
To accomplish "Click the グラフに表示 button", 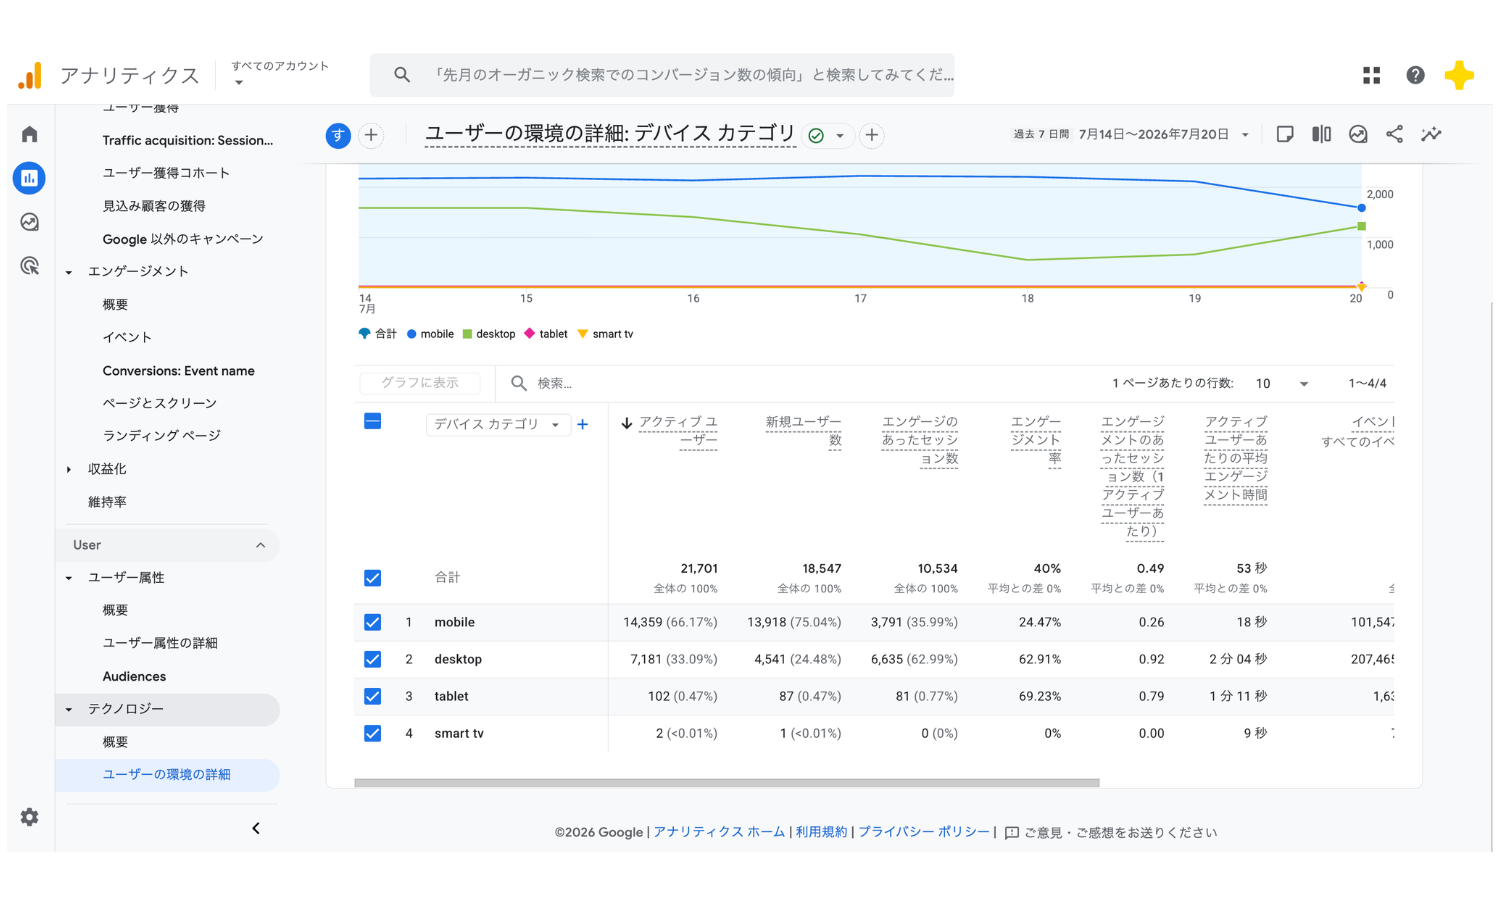I will [419, 383].
